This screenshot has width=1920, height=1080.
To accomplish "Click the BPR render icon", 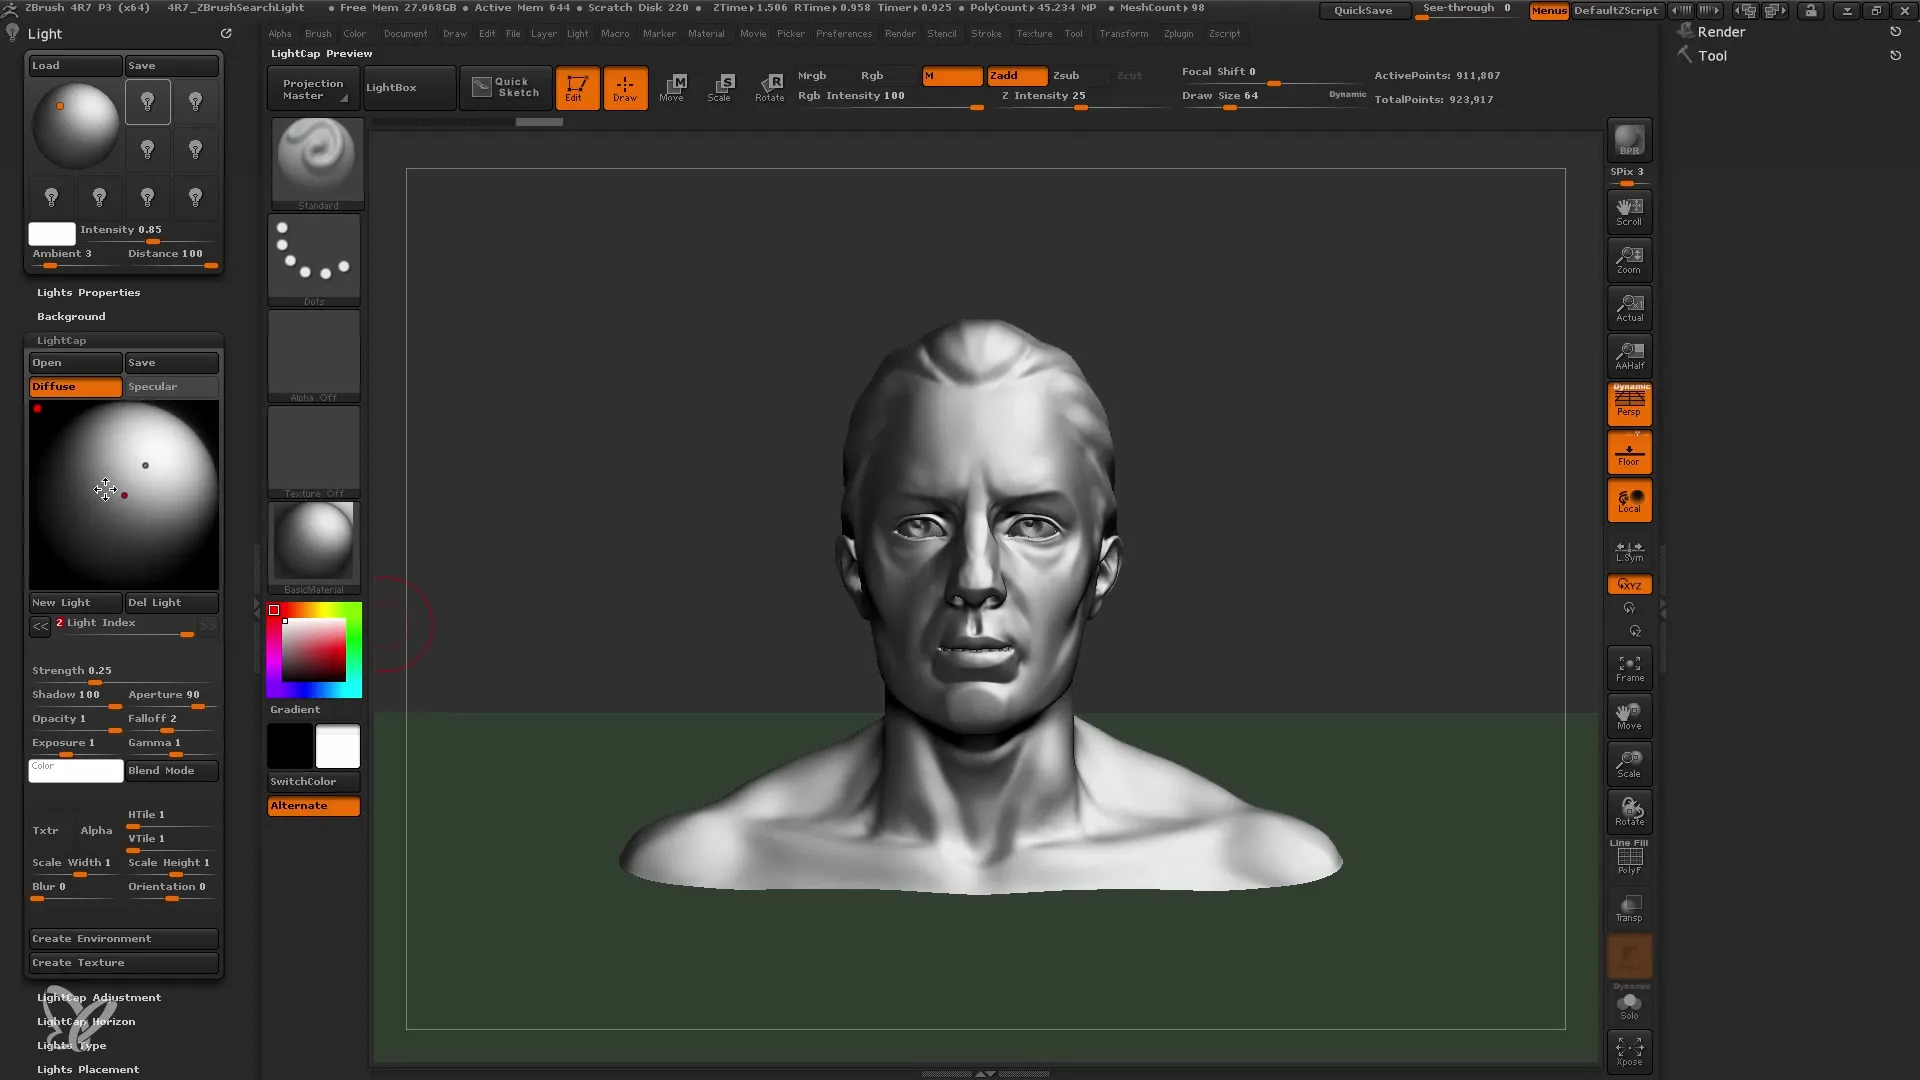I will point(1629,140).
